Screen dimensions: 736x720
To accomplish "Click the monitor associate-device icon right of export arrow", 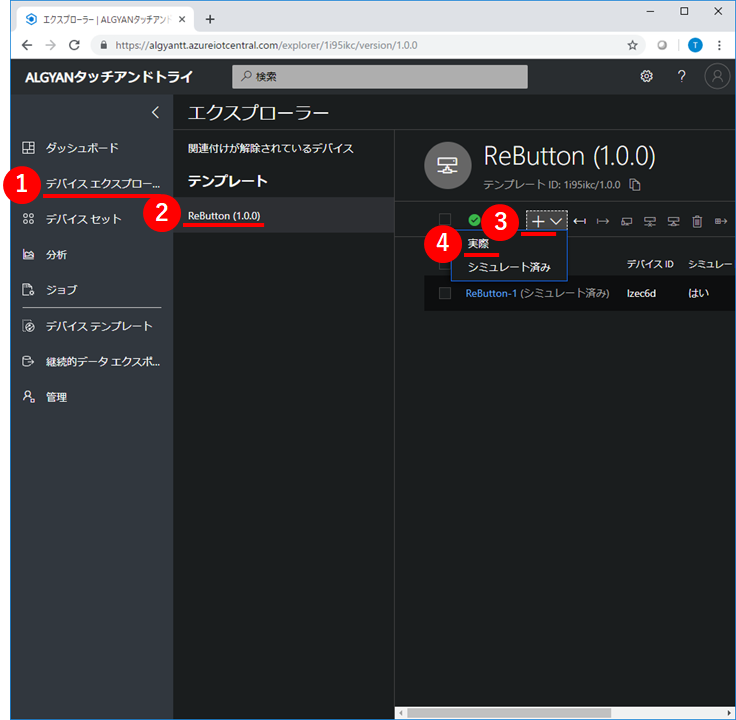I will point(627,221).
